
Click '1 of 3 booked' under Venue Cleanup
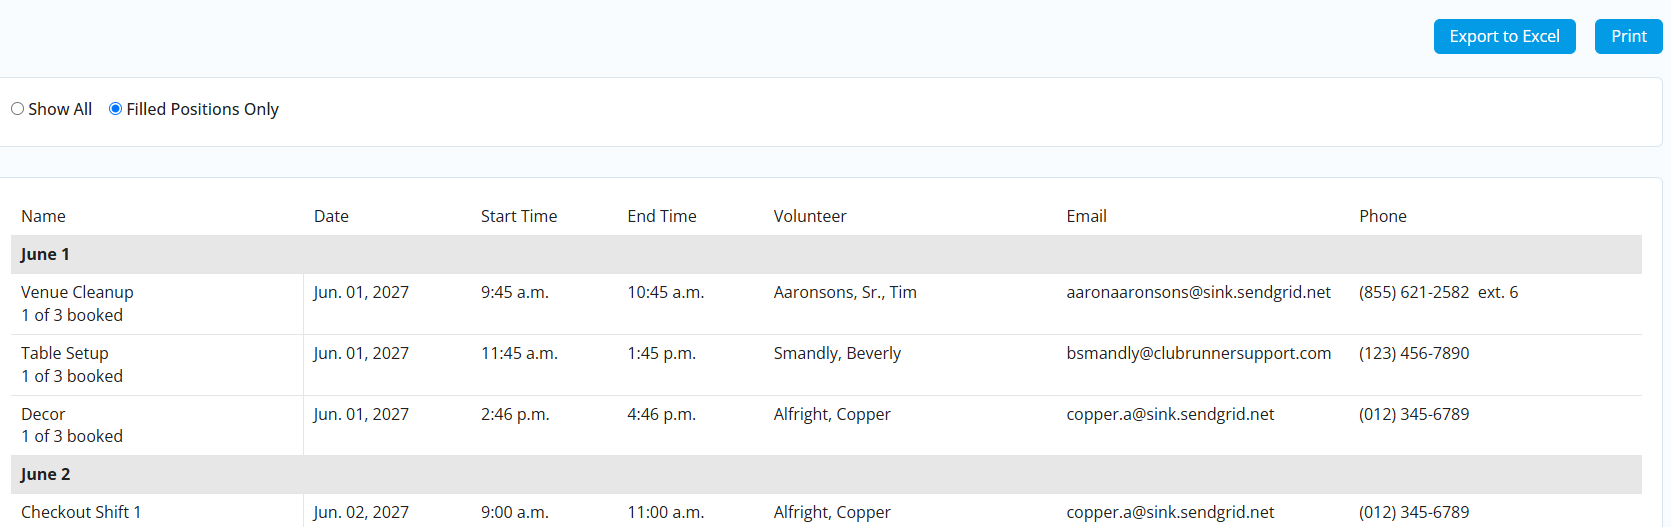[x=72, y=315]
